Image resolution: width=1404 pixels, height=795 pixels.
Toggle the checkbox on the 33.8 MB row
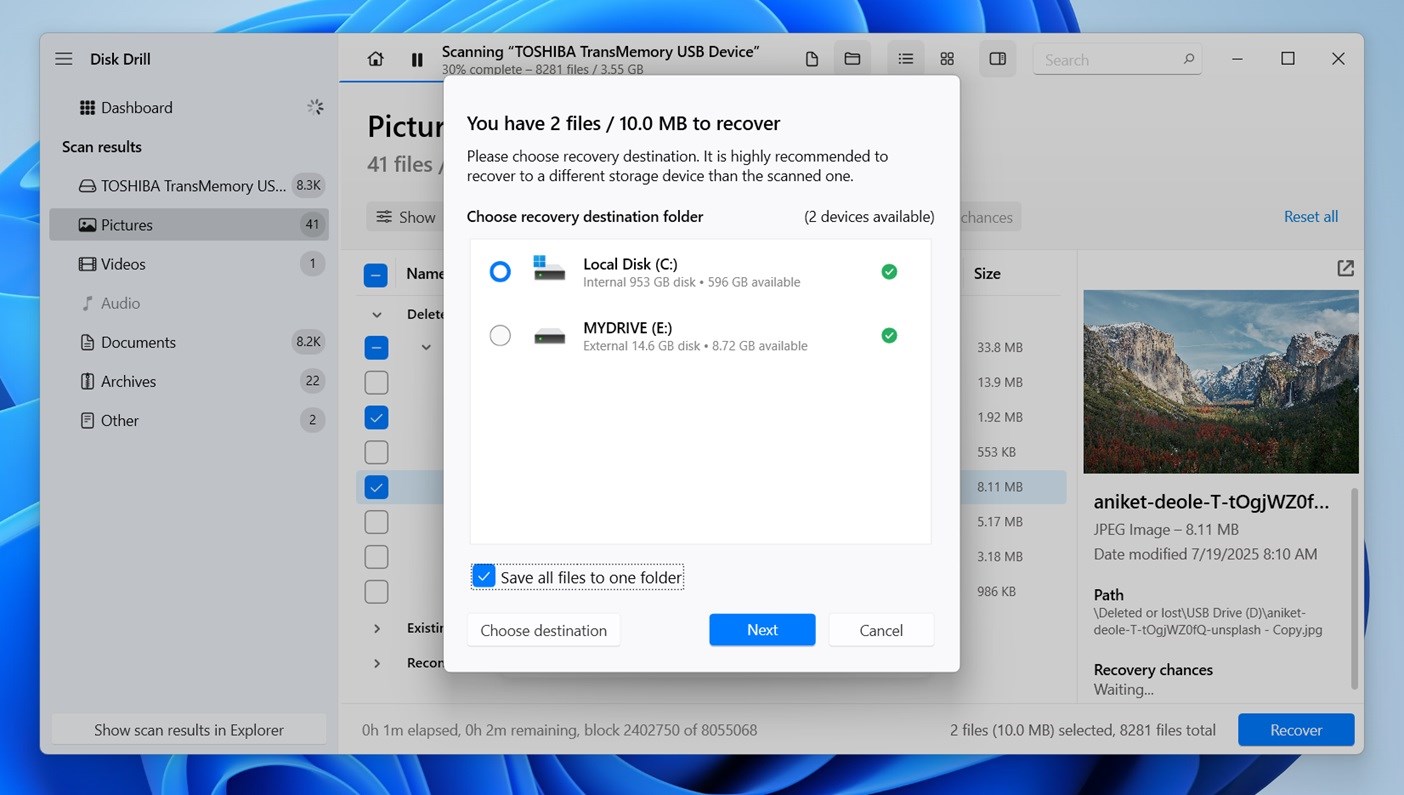(x=376, y=347)
